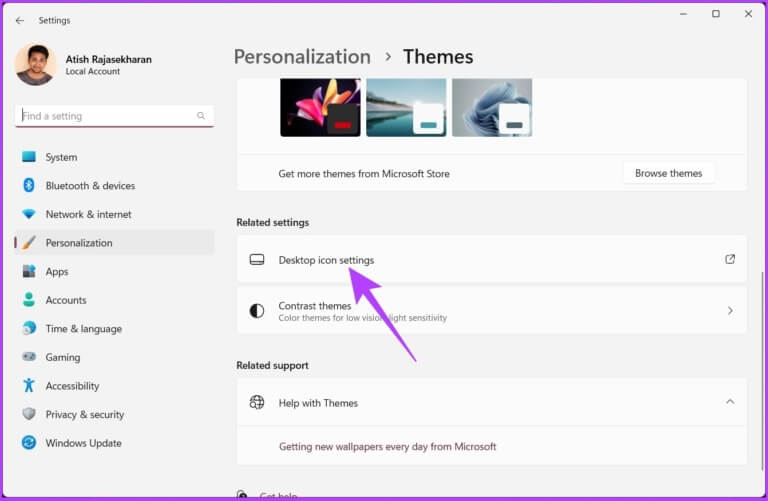Open Desktop icon settings
This screenshot has height=501, width=768.
tap(492, 260)
